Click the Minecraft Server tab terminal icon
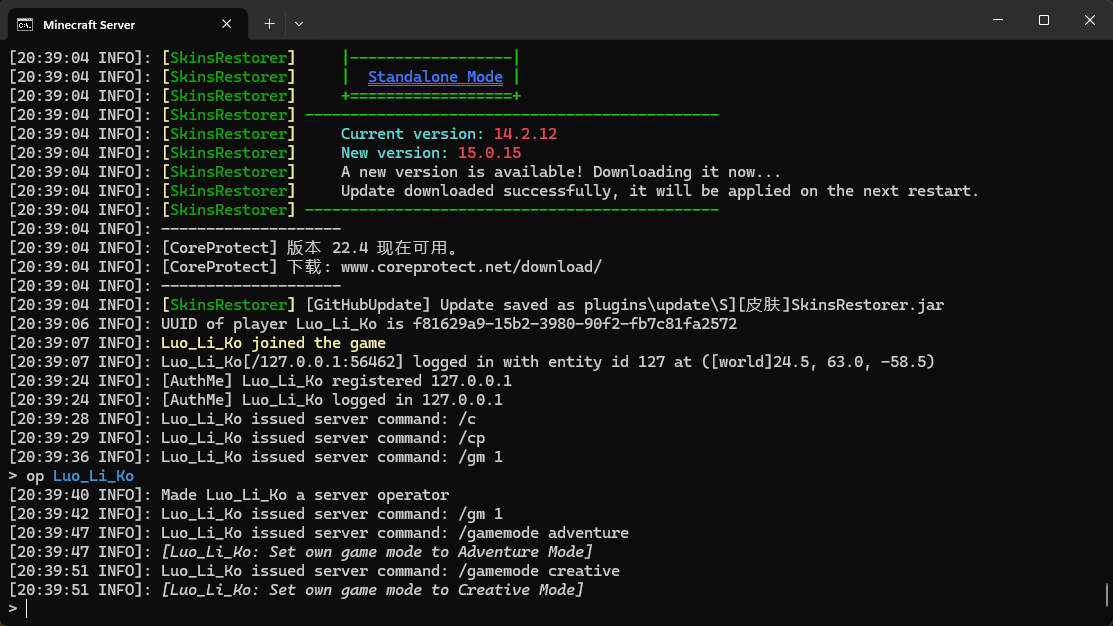 pyautogui.click(x=25, y=25)
